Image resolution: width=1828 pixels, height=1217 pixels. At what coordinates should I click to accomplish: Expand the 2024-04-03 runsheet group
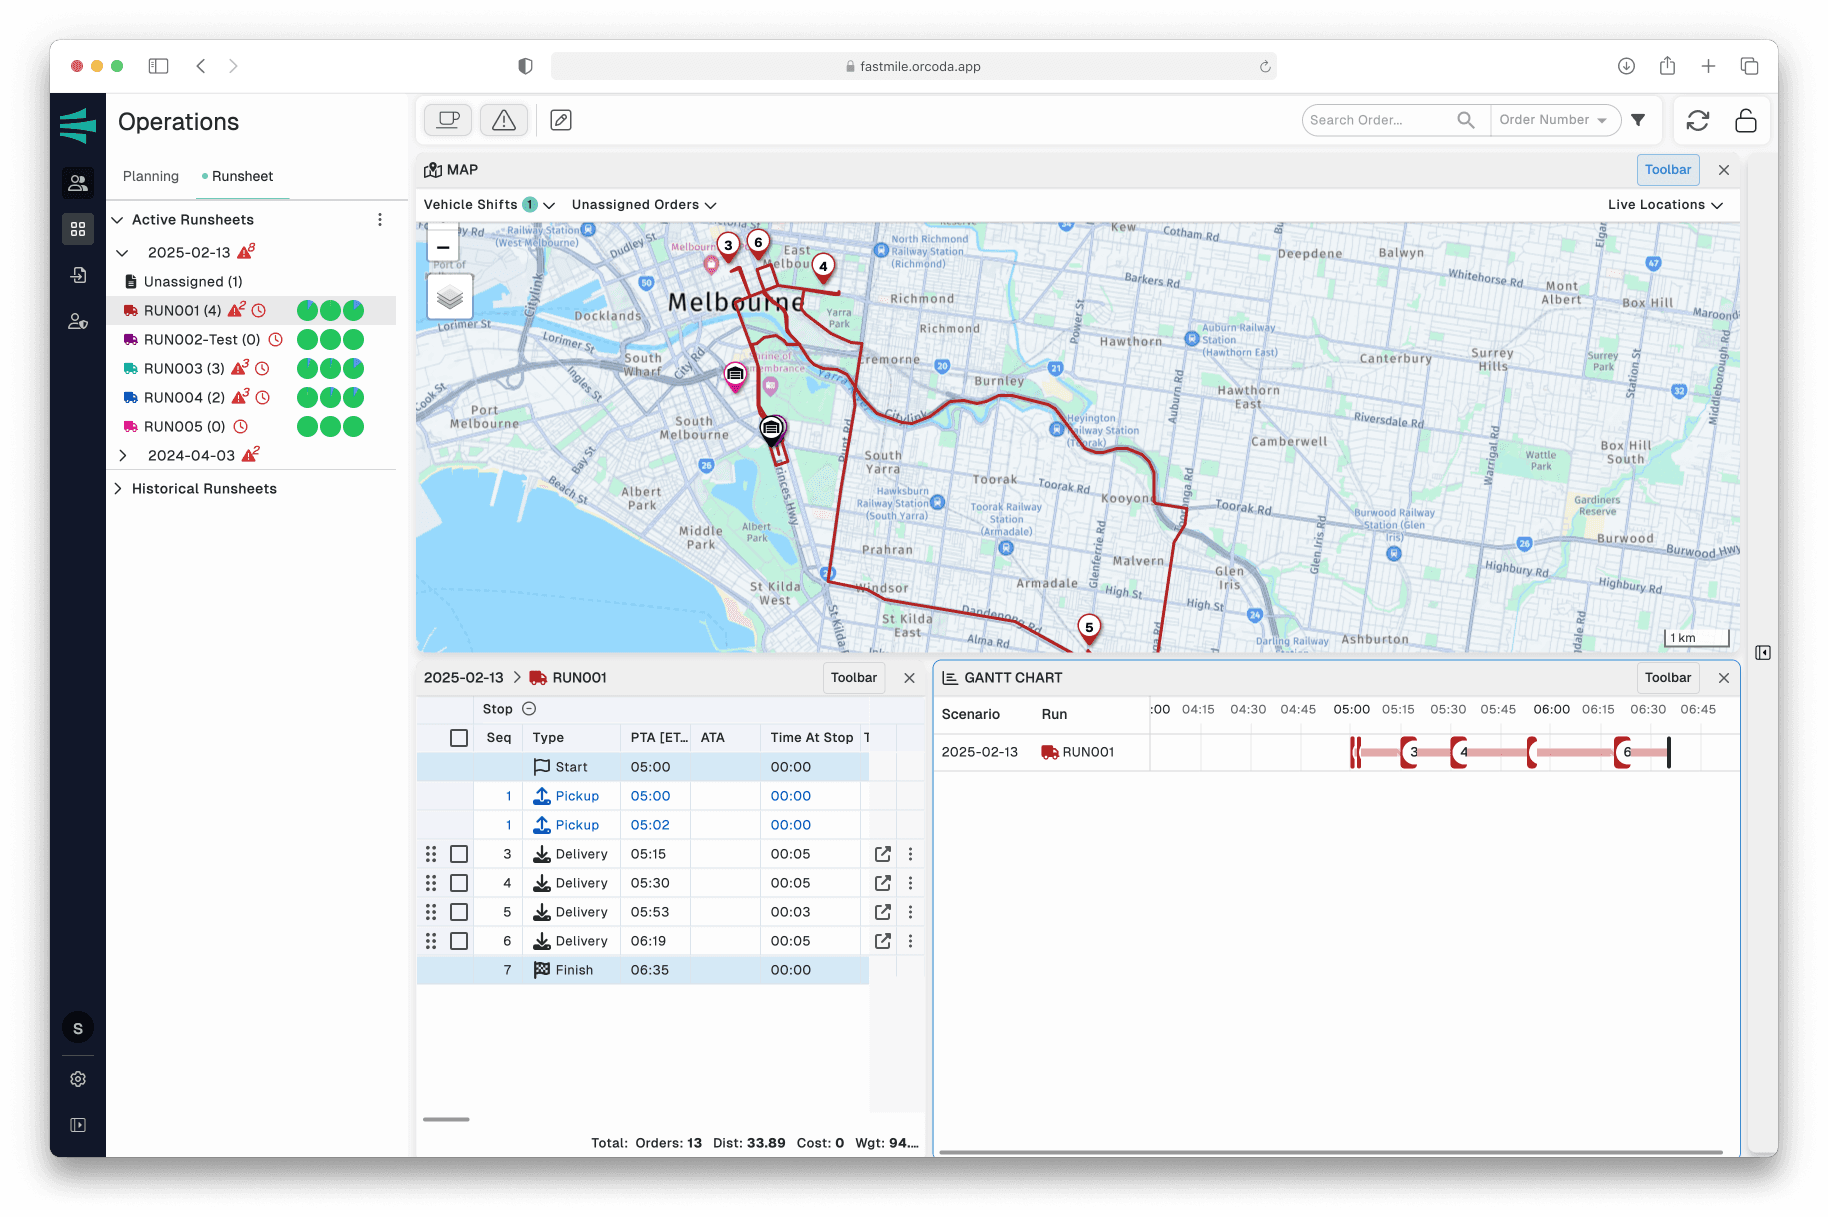point(123,455)
